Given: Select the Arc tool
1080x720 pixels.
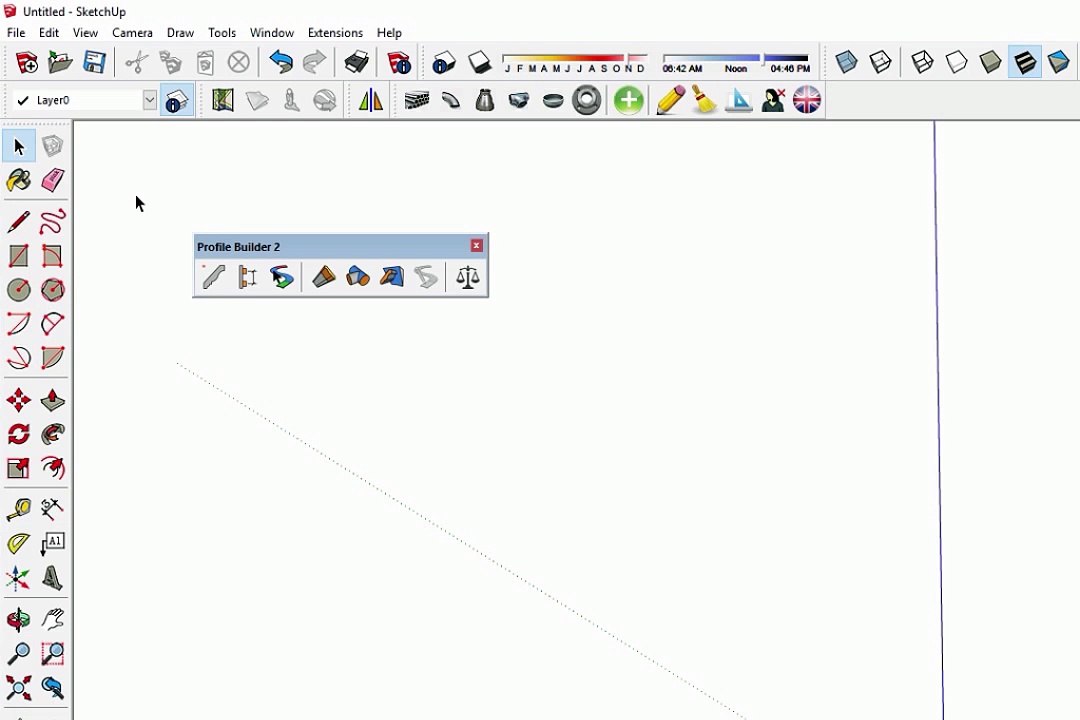Looking at the screenshot, I should click(x=19, y=323).
